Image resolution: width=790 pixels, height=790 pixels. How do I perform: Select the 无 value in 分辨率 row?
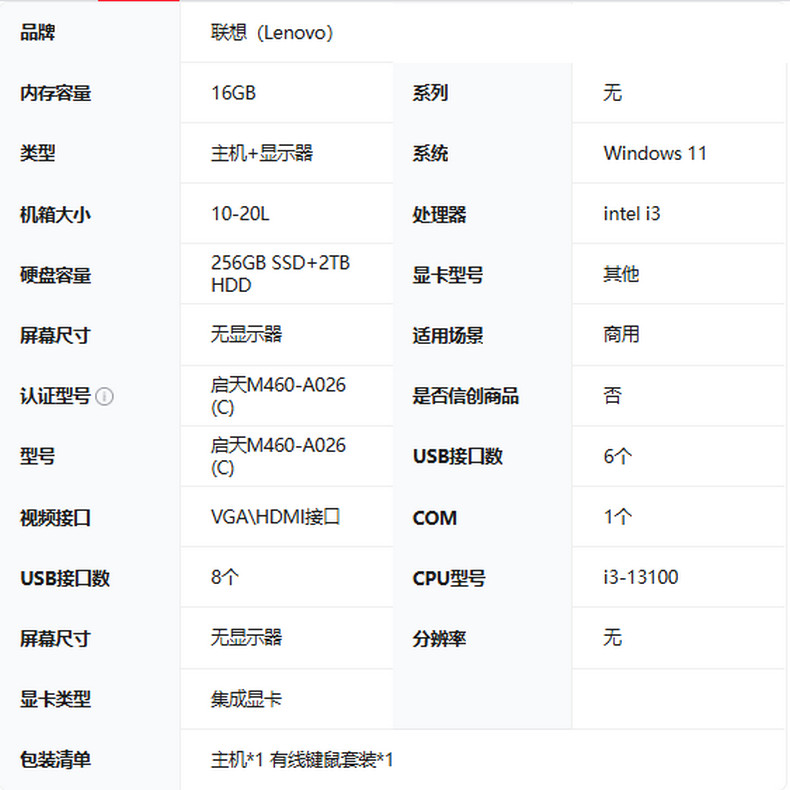[613, 638]
